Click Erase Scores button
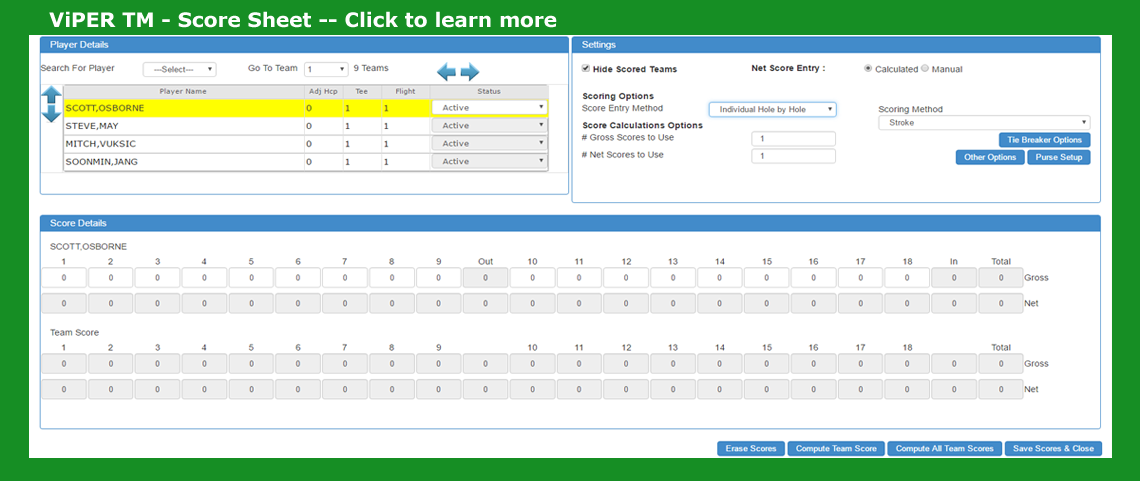This screenshot has width=1140, height=481. pyautogui.click(x=751, y=448)
